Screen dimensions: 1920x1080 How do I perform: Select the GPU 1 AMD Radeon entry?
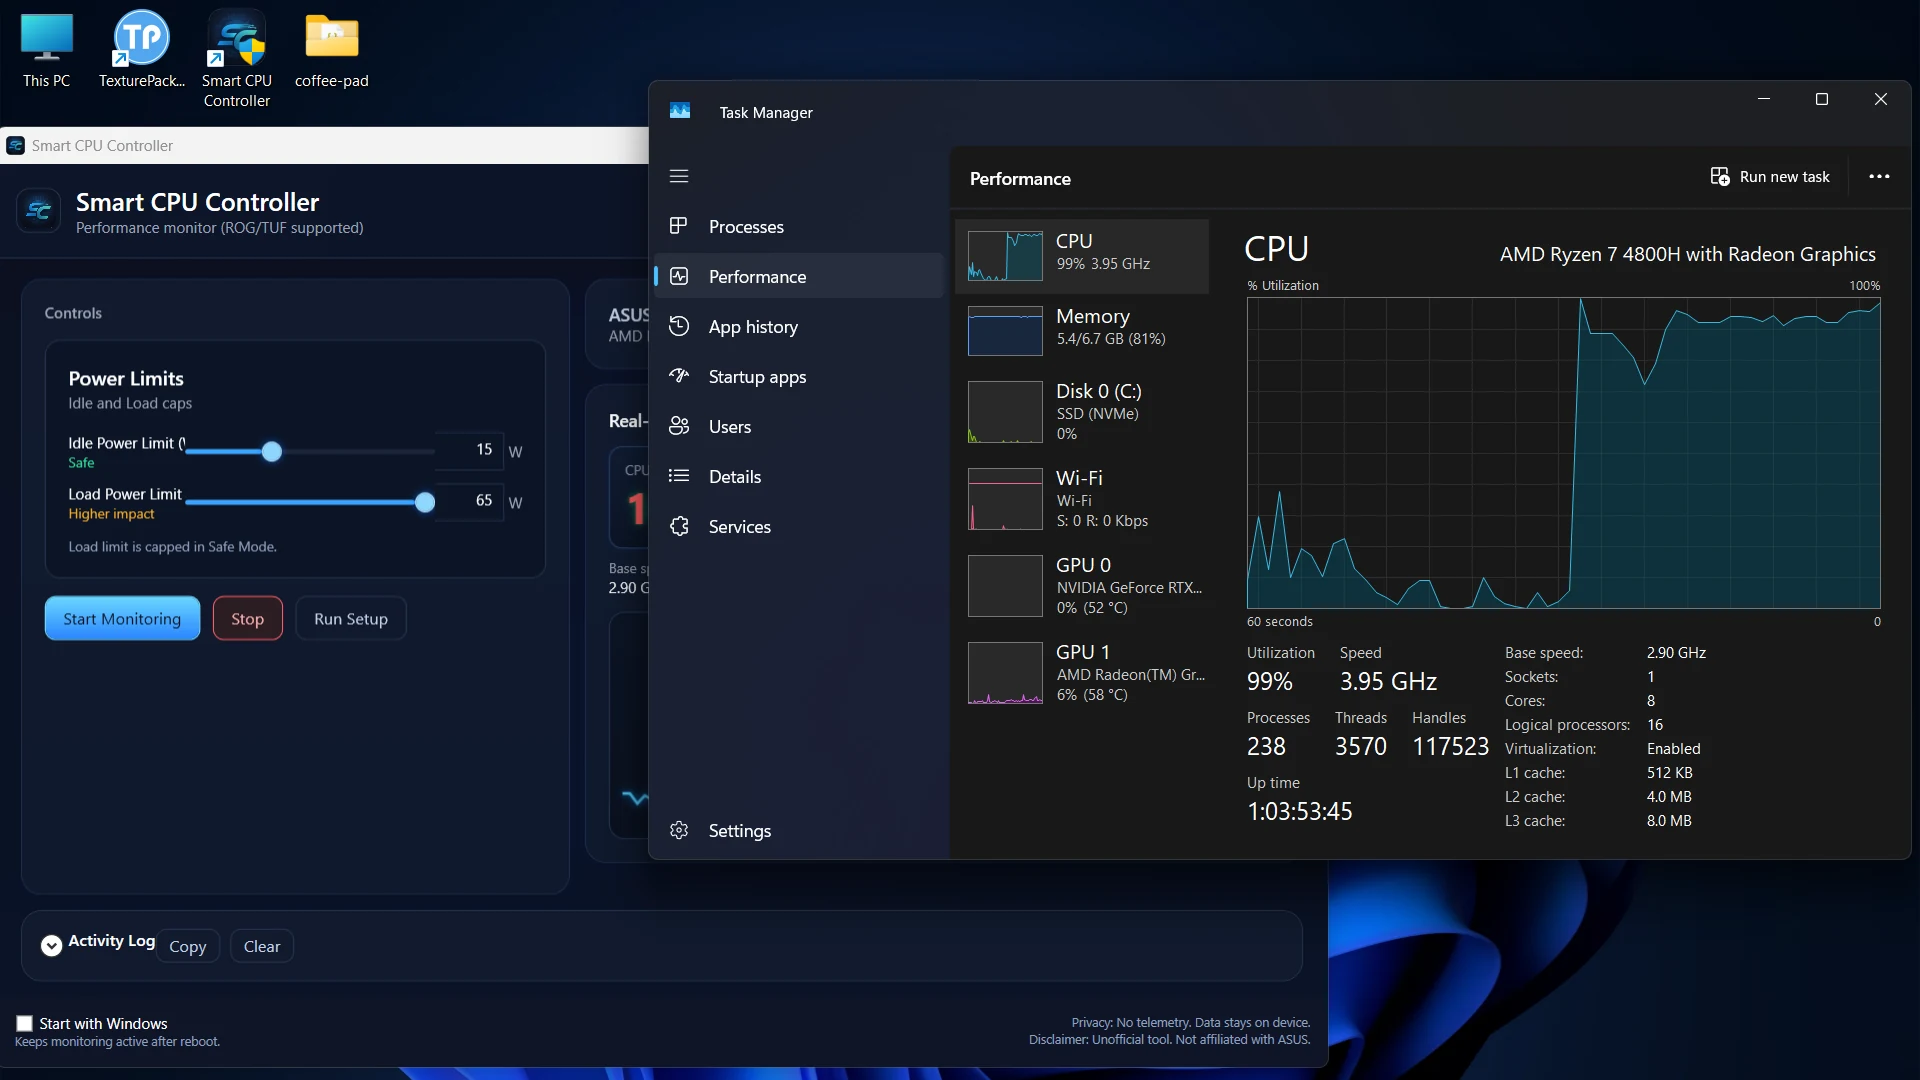[1082, 672]
